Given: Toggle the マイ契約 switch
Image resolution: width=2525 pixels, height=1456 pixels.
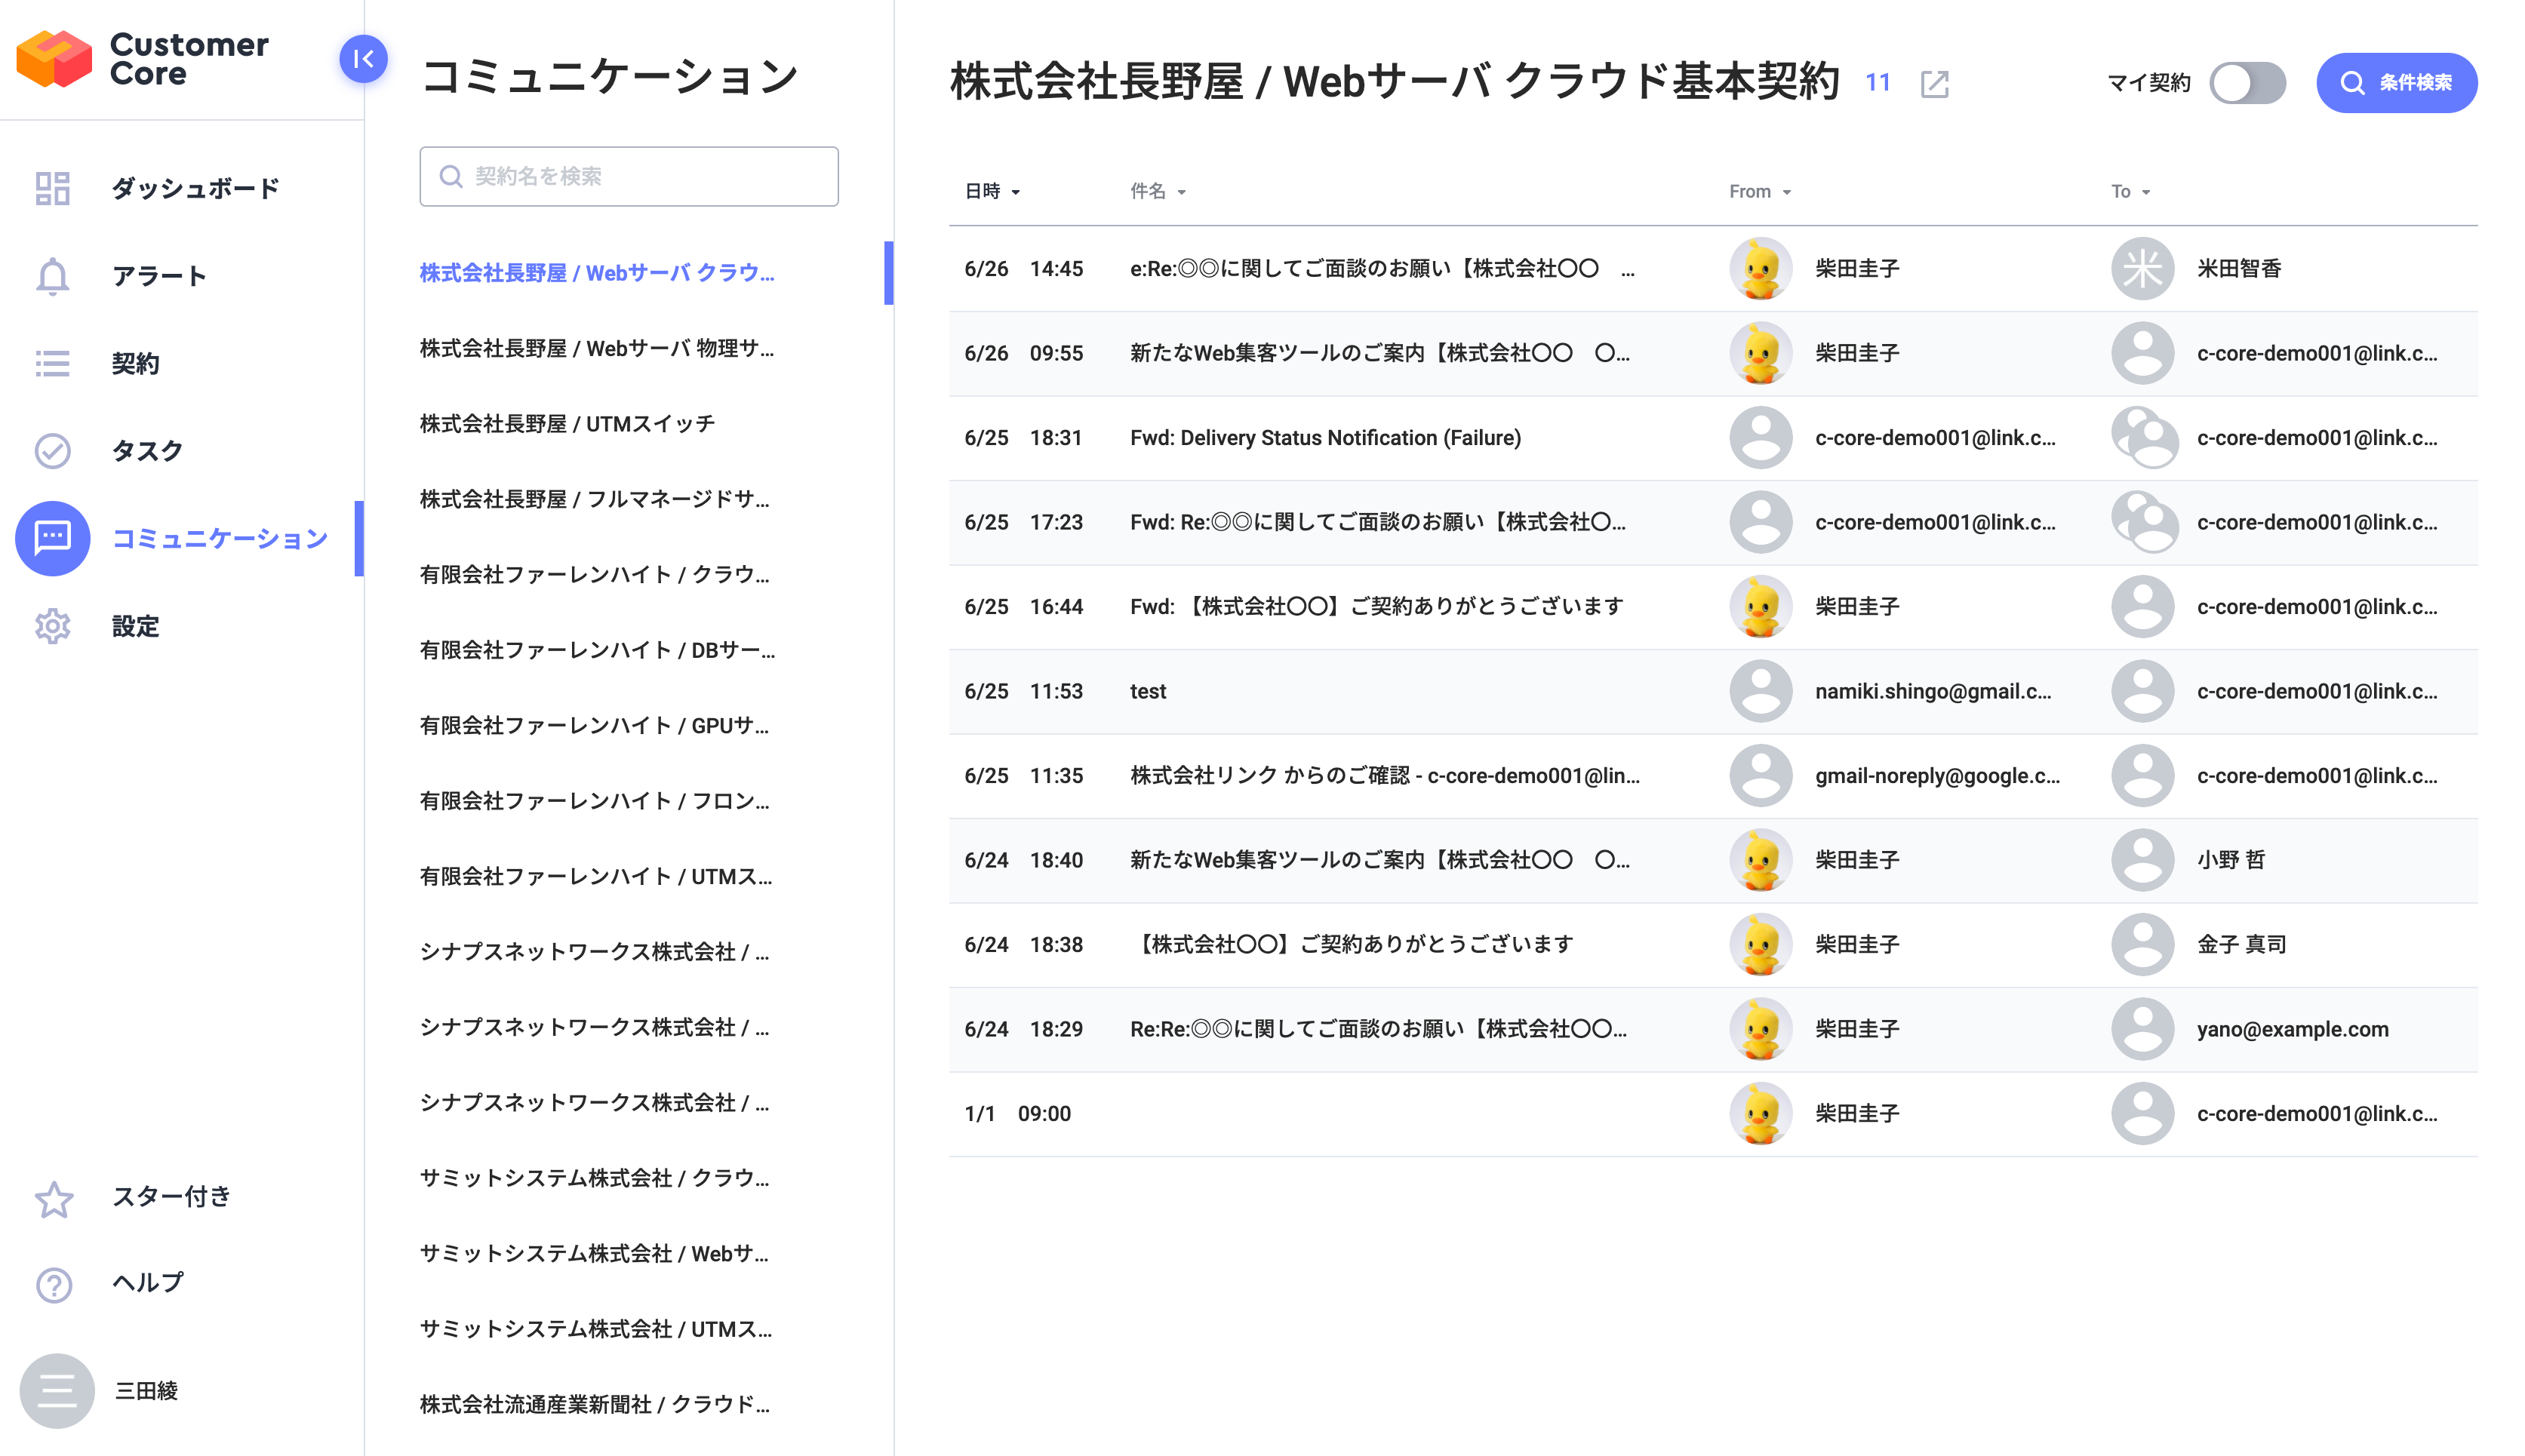Looking at the screenshot, I should point(2247,83).
